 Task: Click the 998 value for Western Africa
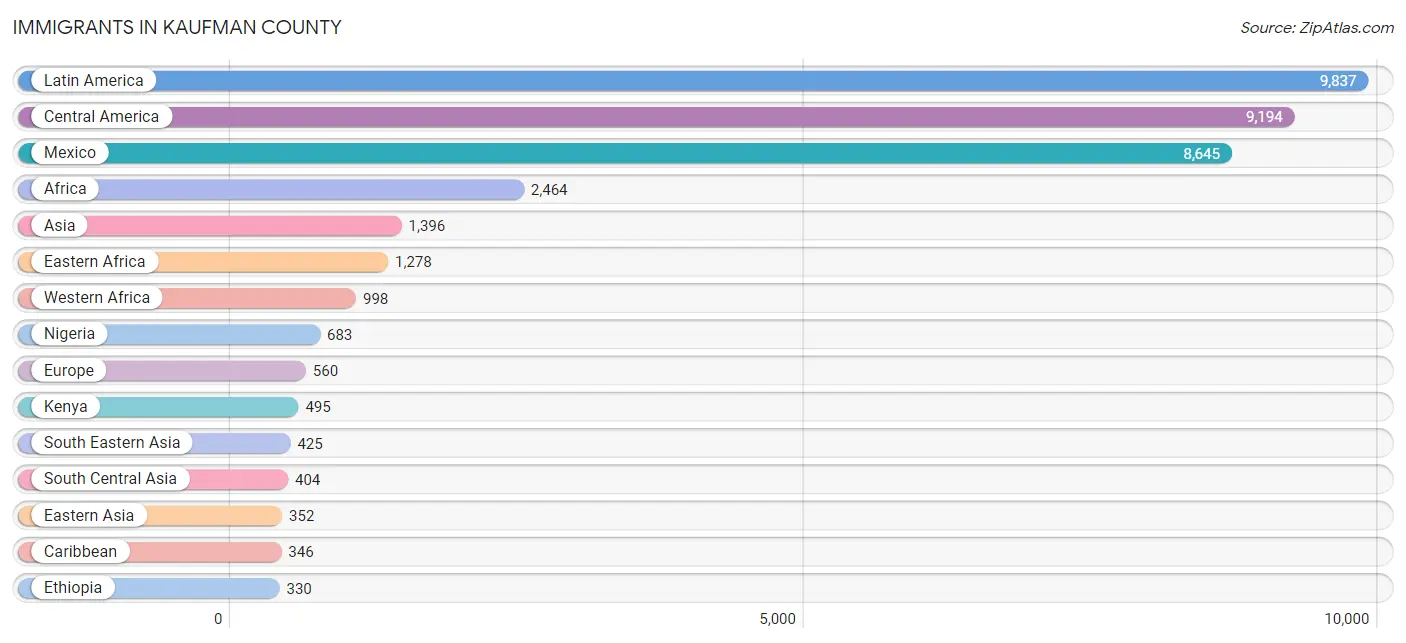click(x=375, y=299)
